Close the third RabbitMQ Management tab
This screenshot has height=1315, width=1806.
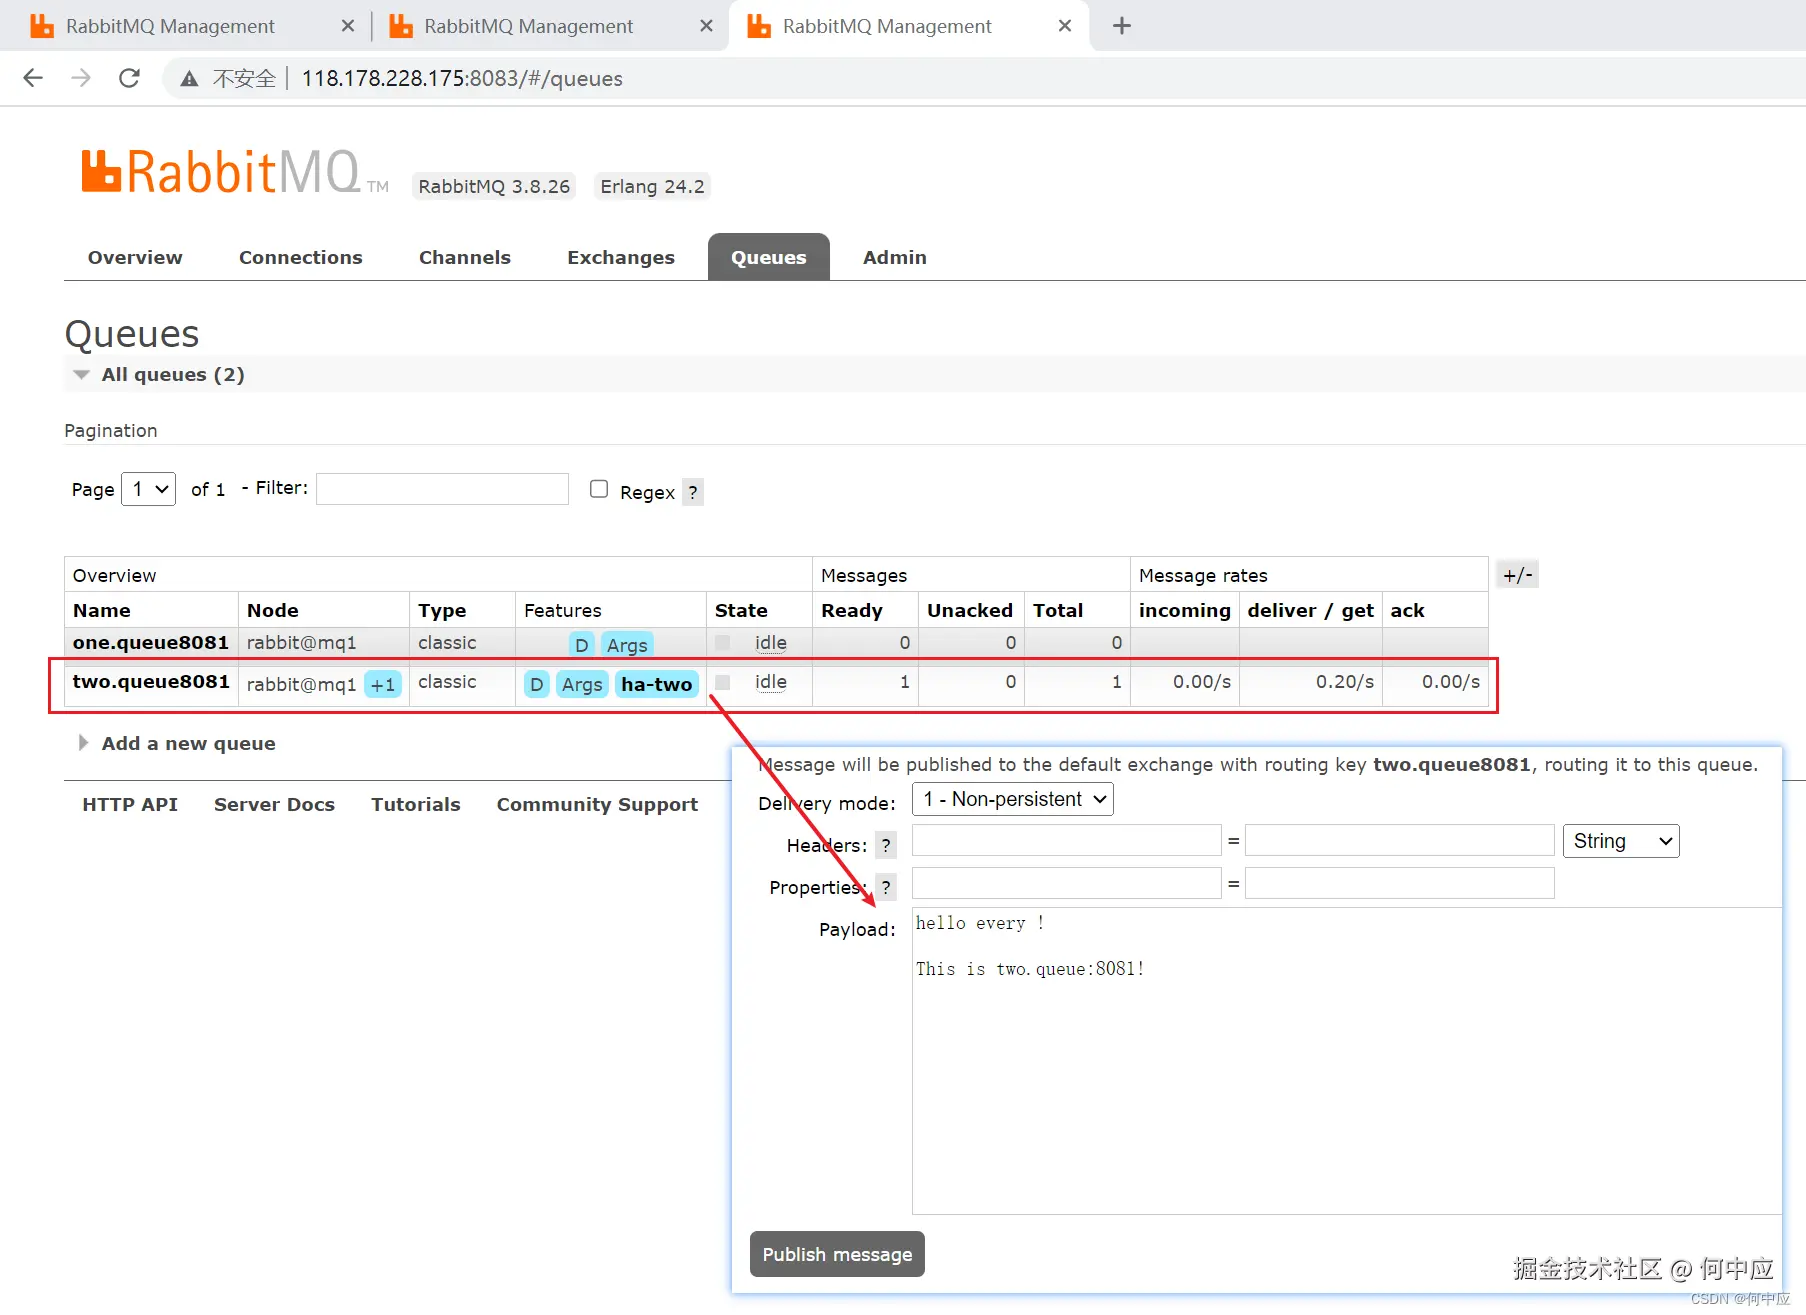(x=1065, y=26)
